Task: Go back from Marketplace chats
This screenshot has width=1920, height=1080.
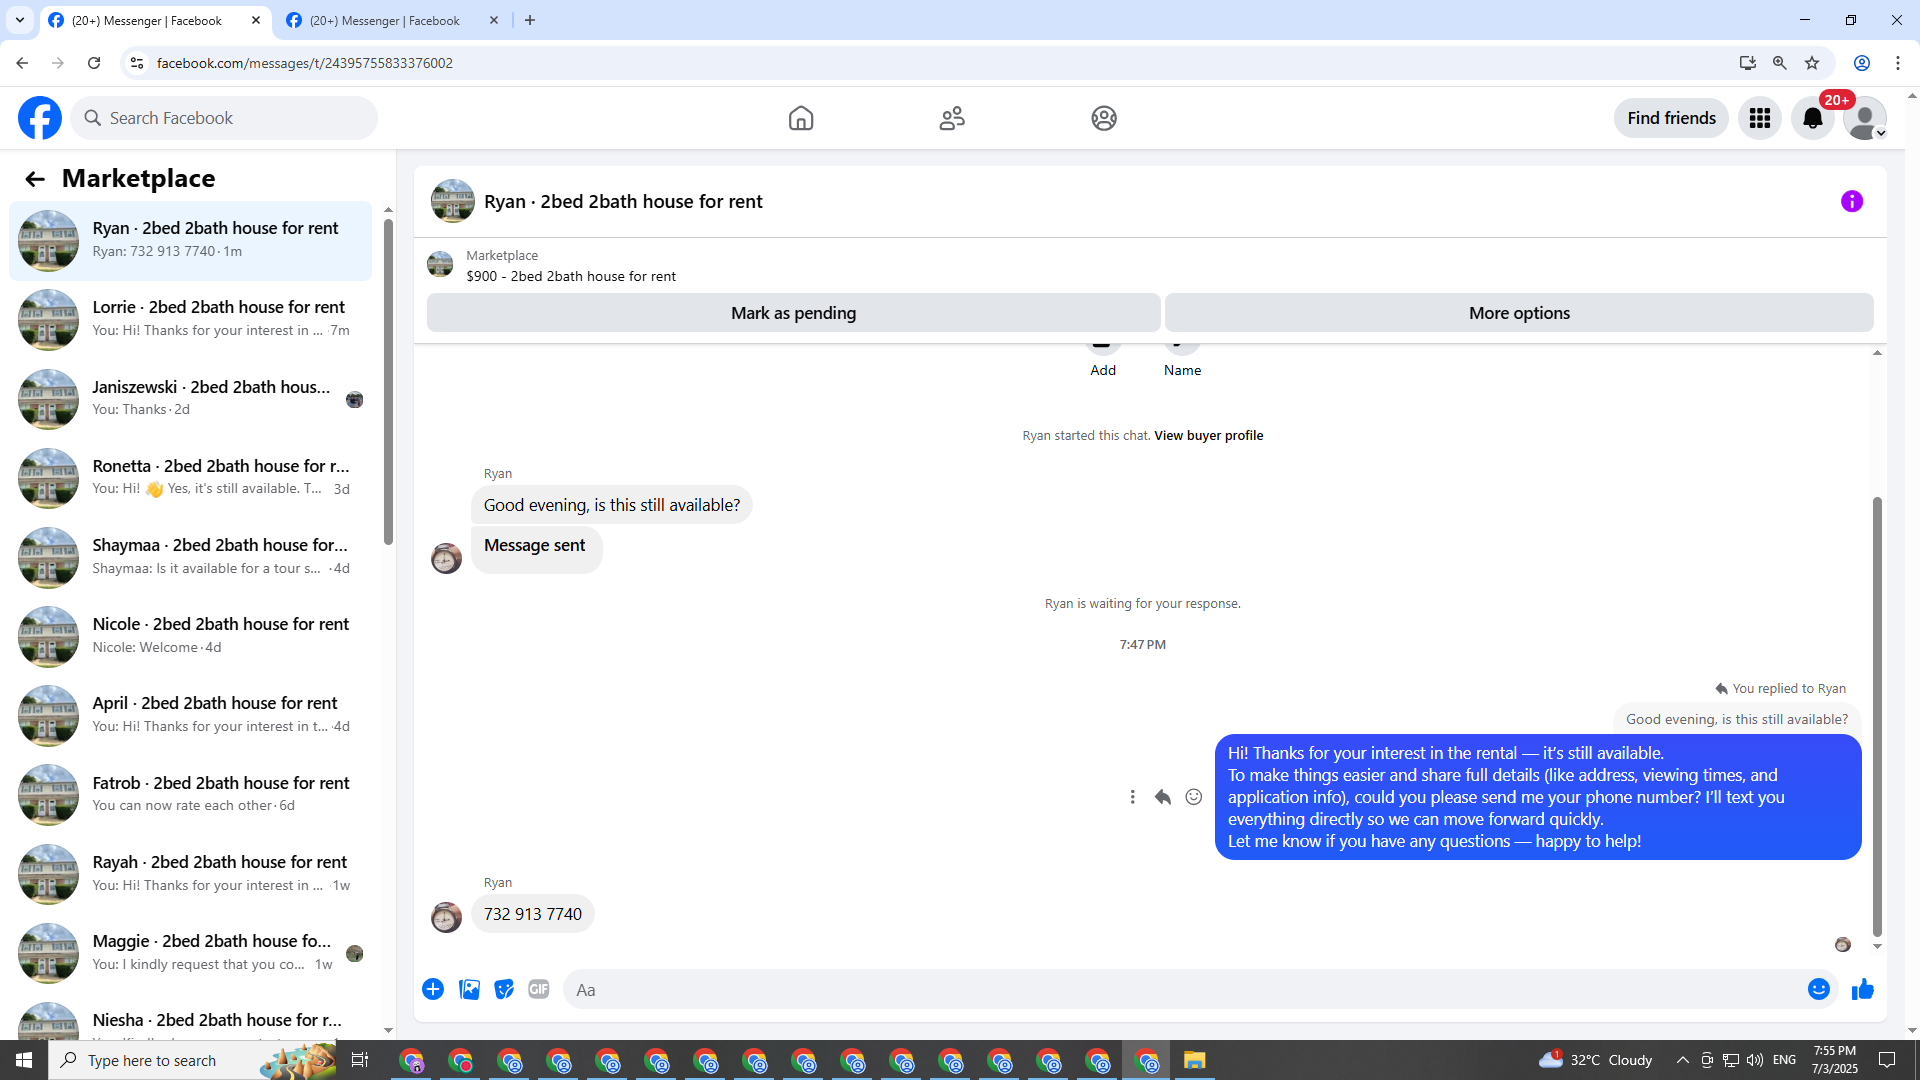Action: tap(35, 179)
